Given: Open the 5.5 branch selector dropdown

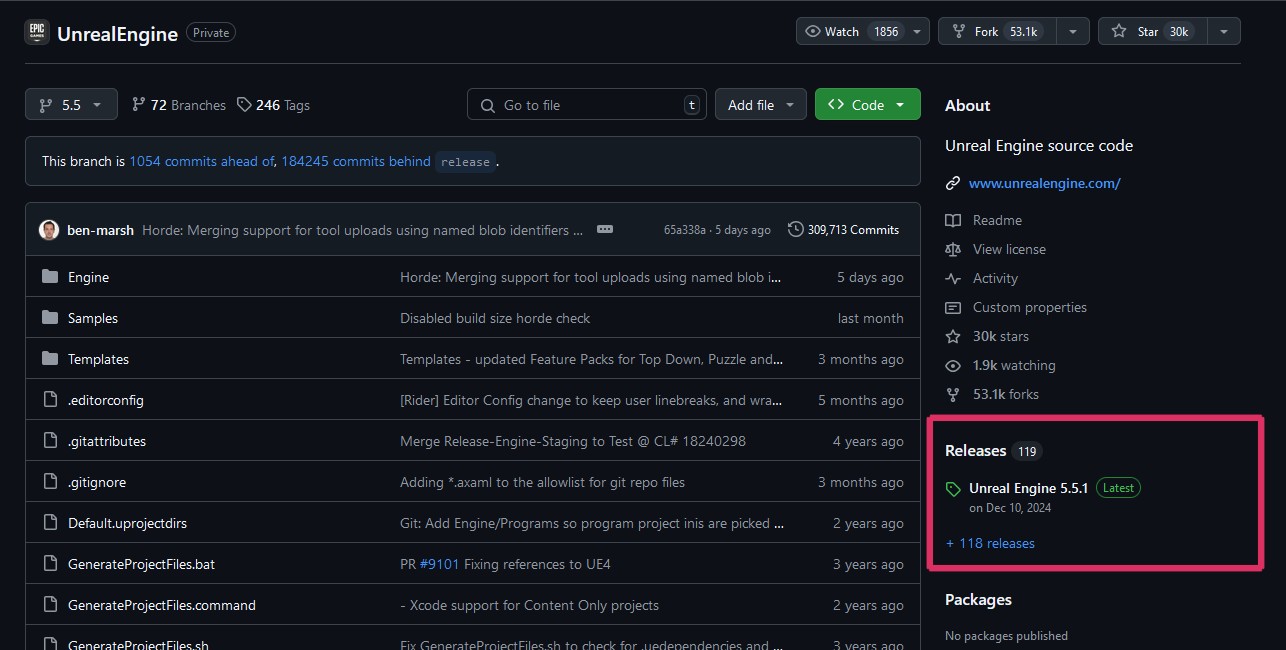Looking at the screenshot, I should [71, 105].
